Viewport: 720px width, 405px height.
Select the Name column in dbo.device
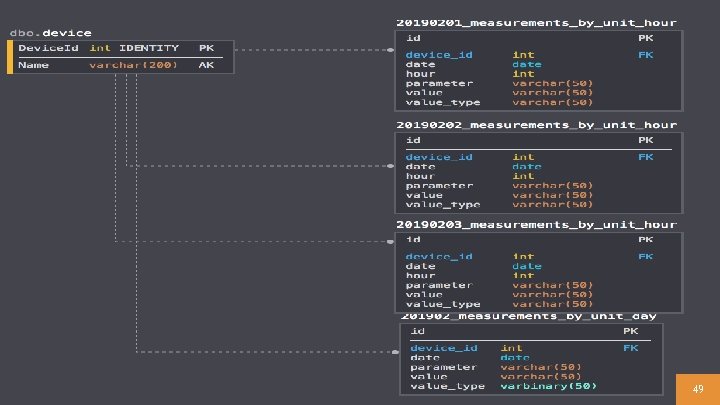[33, 65]
